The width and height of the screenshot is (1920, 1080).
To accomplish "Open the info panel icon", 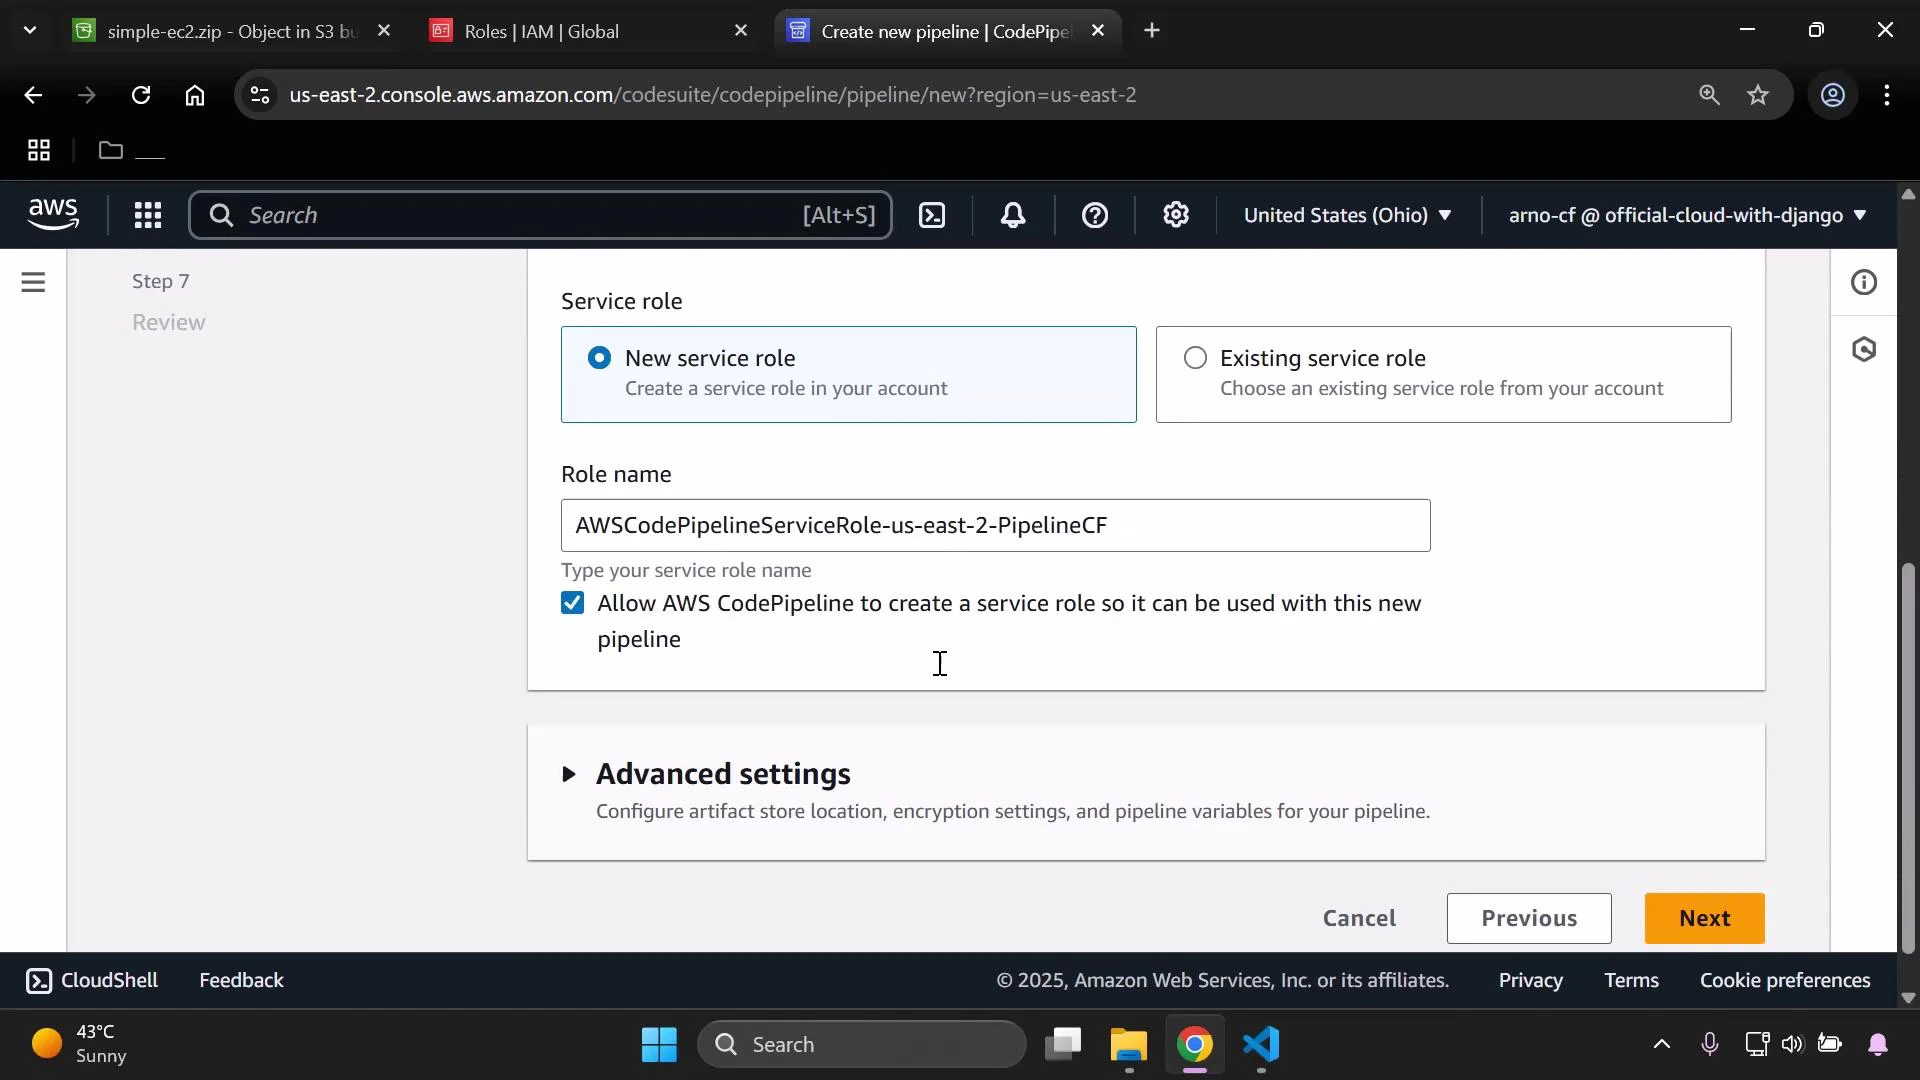I will click(x=1864, y=283).
